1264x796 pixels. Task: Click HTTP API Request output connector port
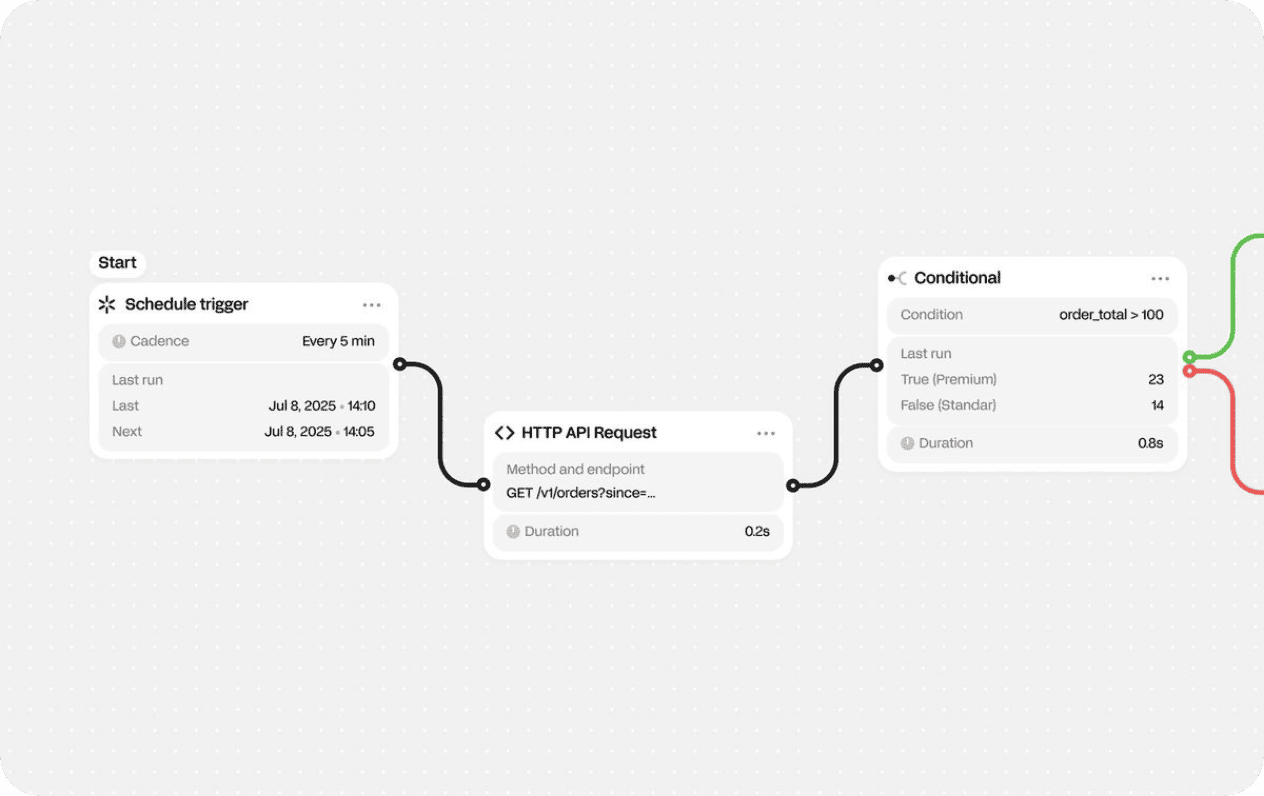tap(793, 486)
